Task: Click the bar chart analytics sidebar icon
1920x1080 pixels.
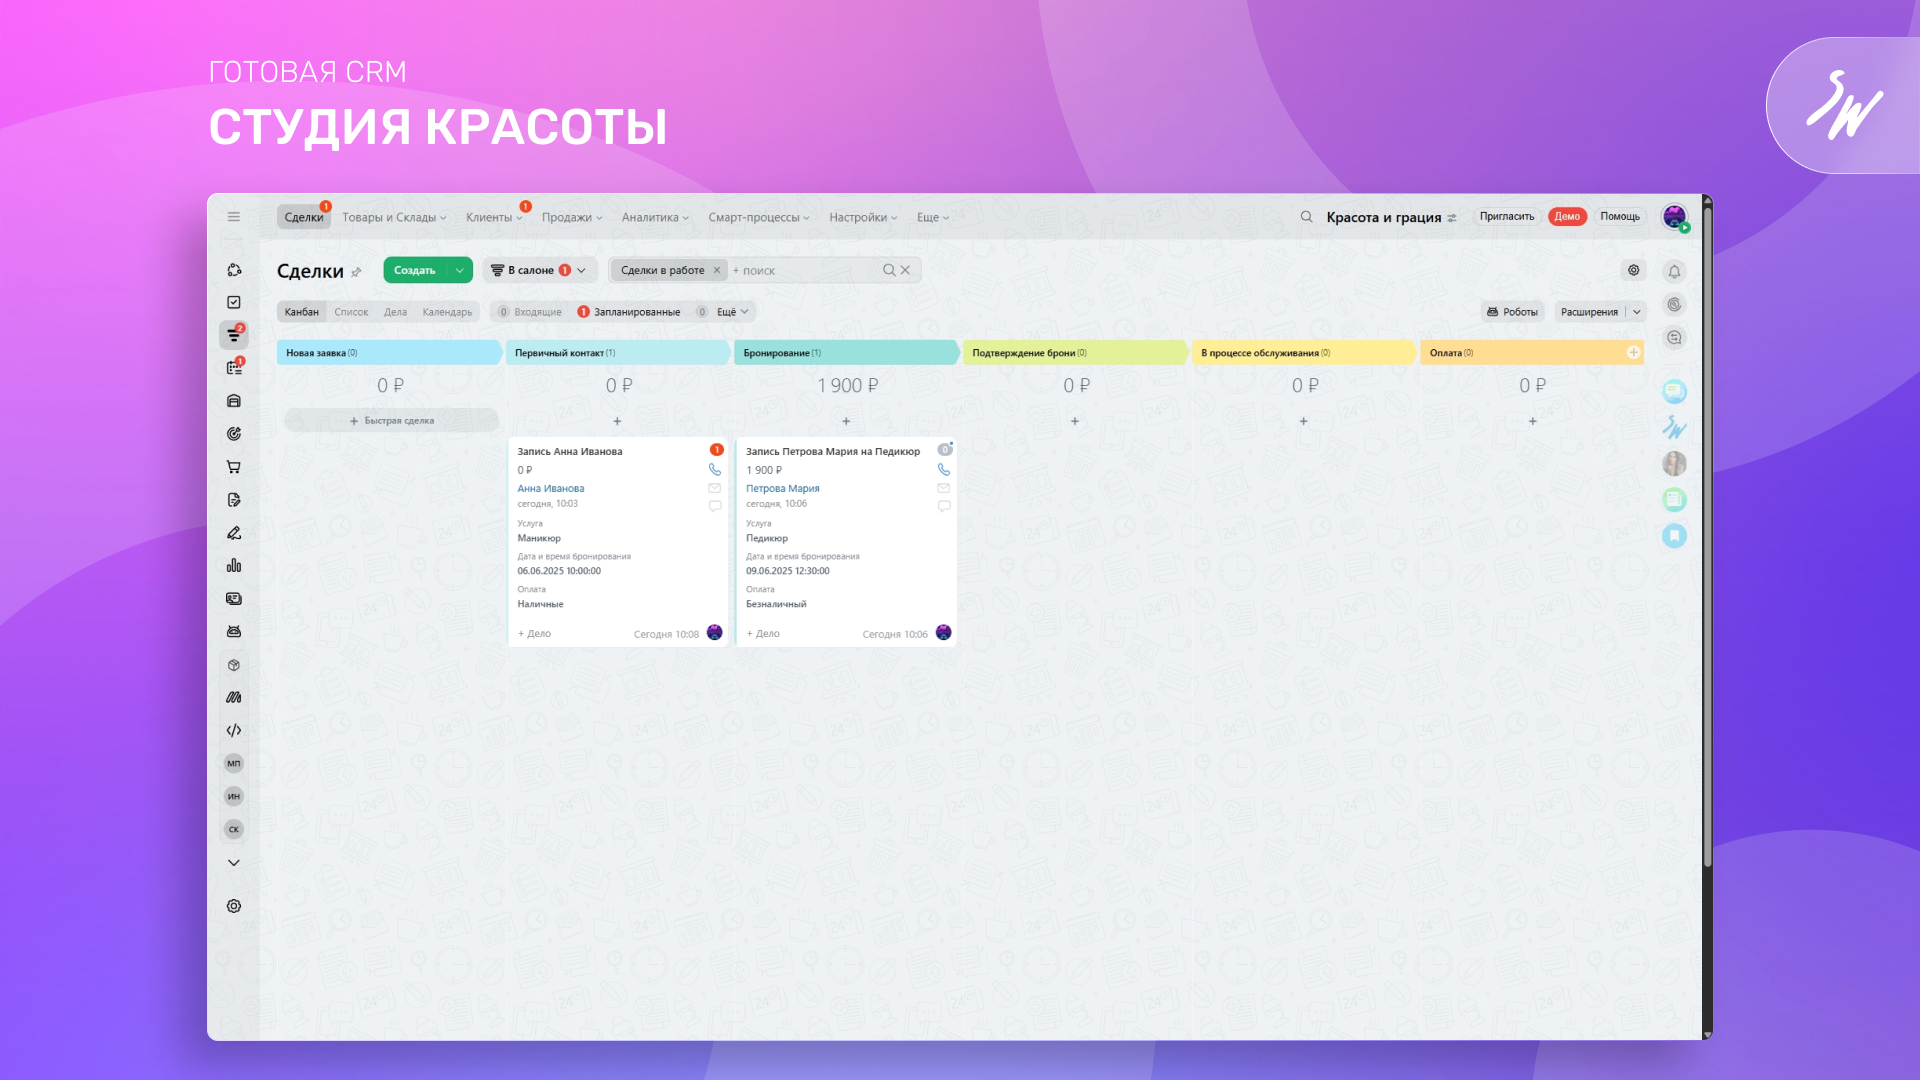Action: 234,566
